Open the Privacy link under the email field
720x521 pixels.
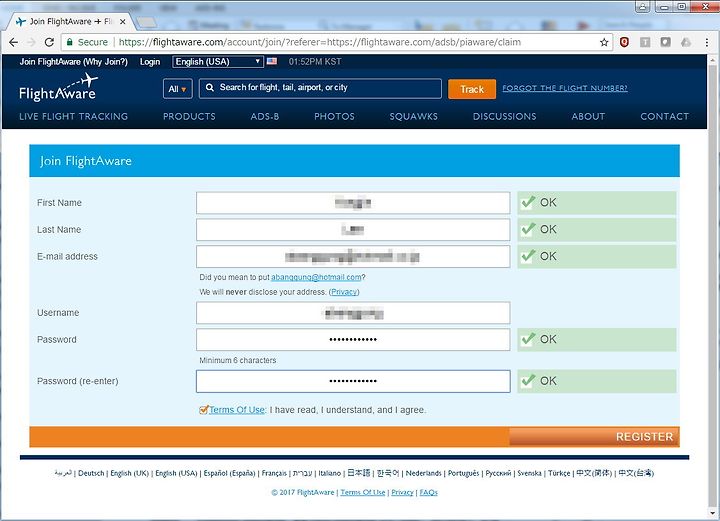pos(344,292)
